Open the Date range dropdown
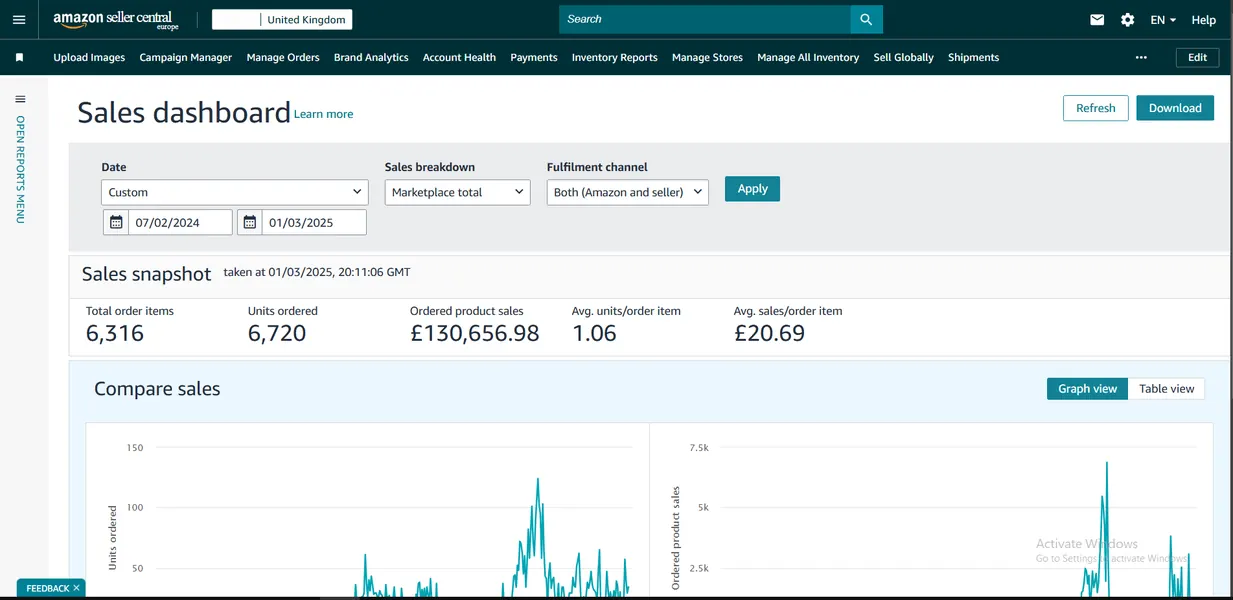Image resolution: width=1233 pixels, height=600 pixels. pyautogui.click(x=235, y=192)
